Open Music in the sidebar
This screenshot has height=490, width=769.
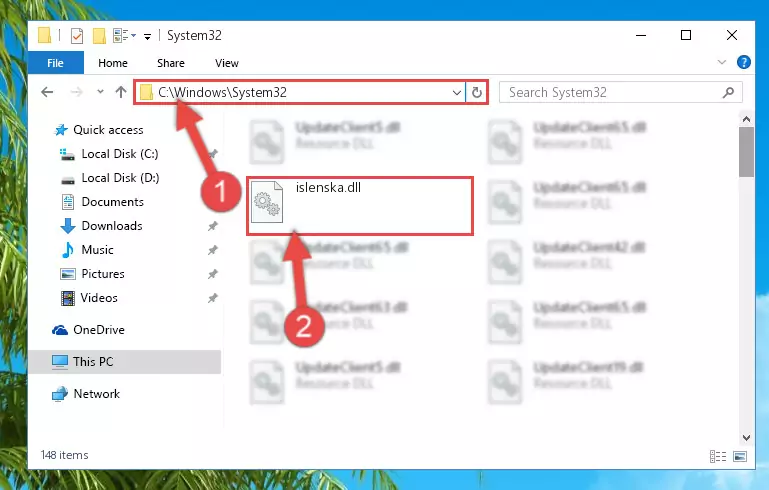coord(97,250)
